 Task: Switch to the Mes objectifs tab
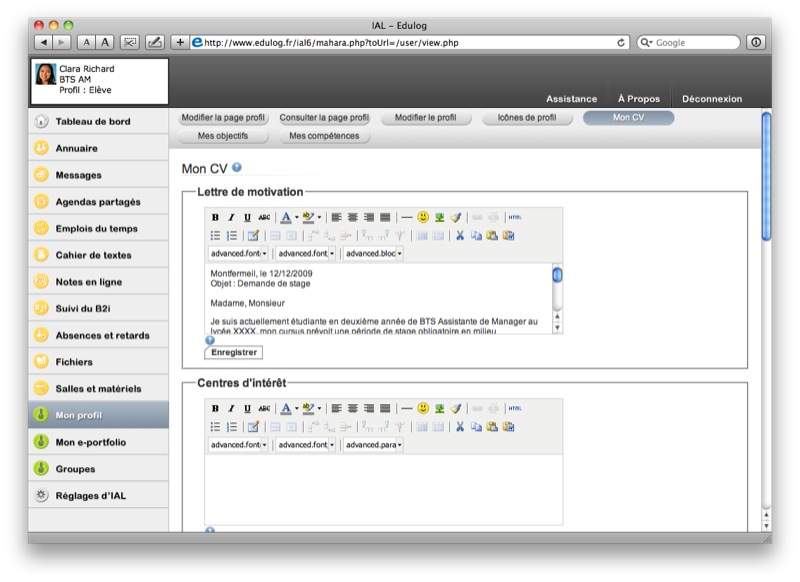223,136
